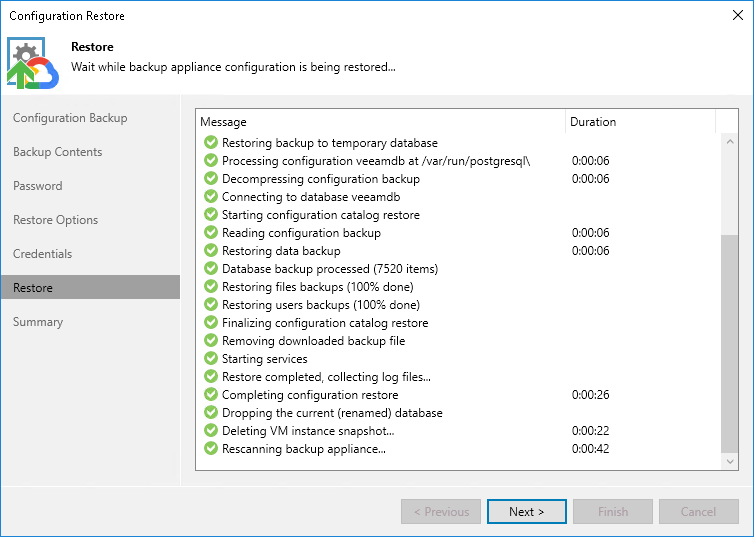Click check icon beside Connecting to database veeamdb

[x=211, y=196]
